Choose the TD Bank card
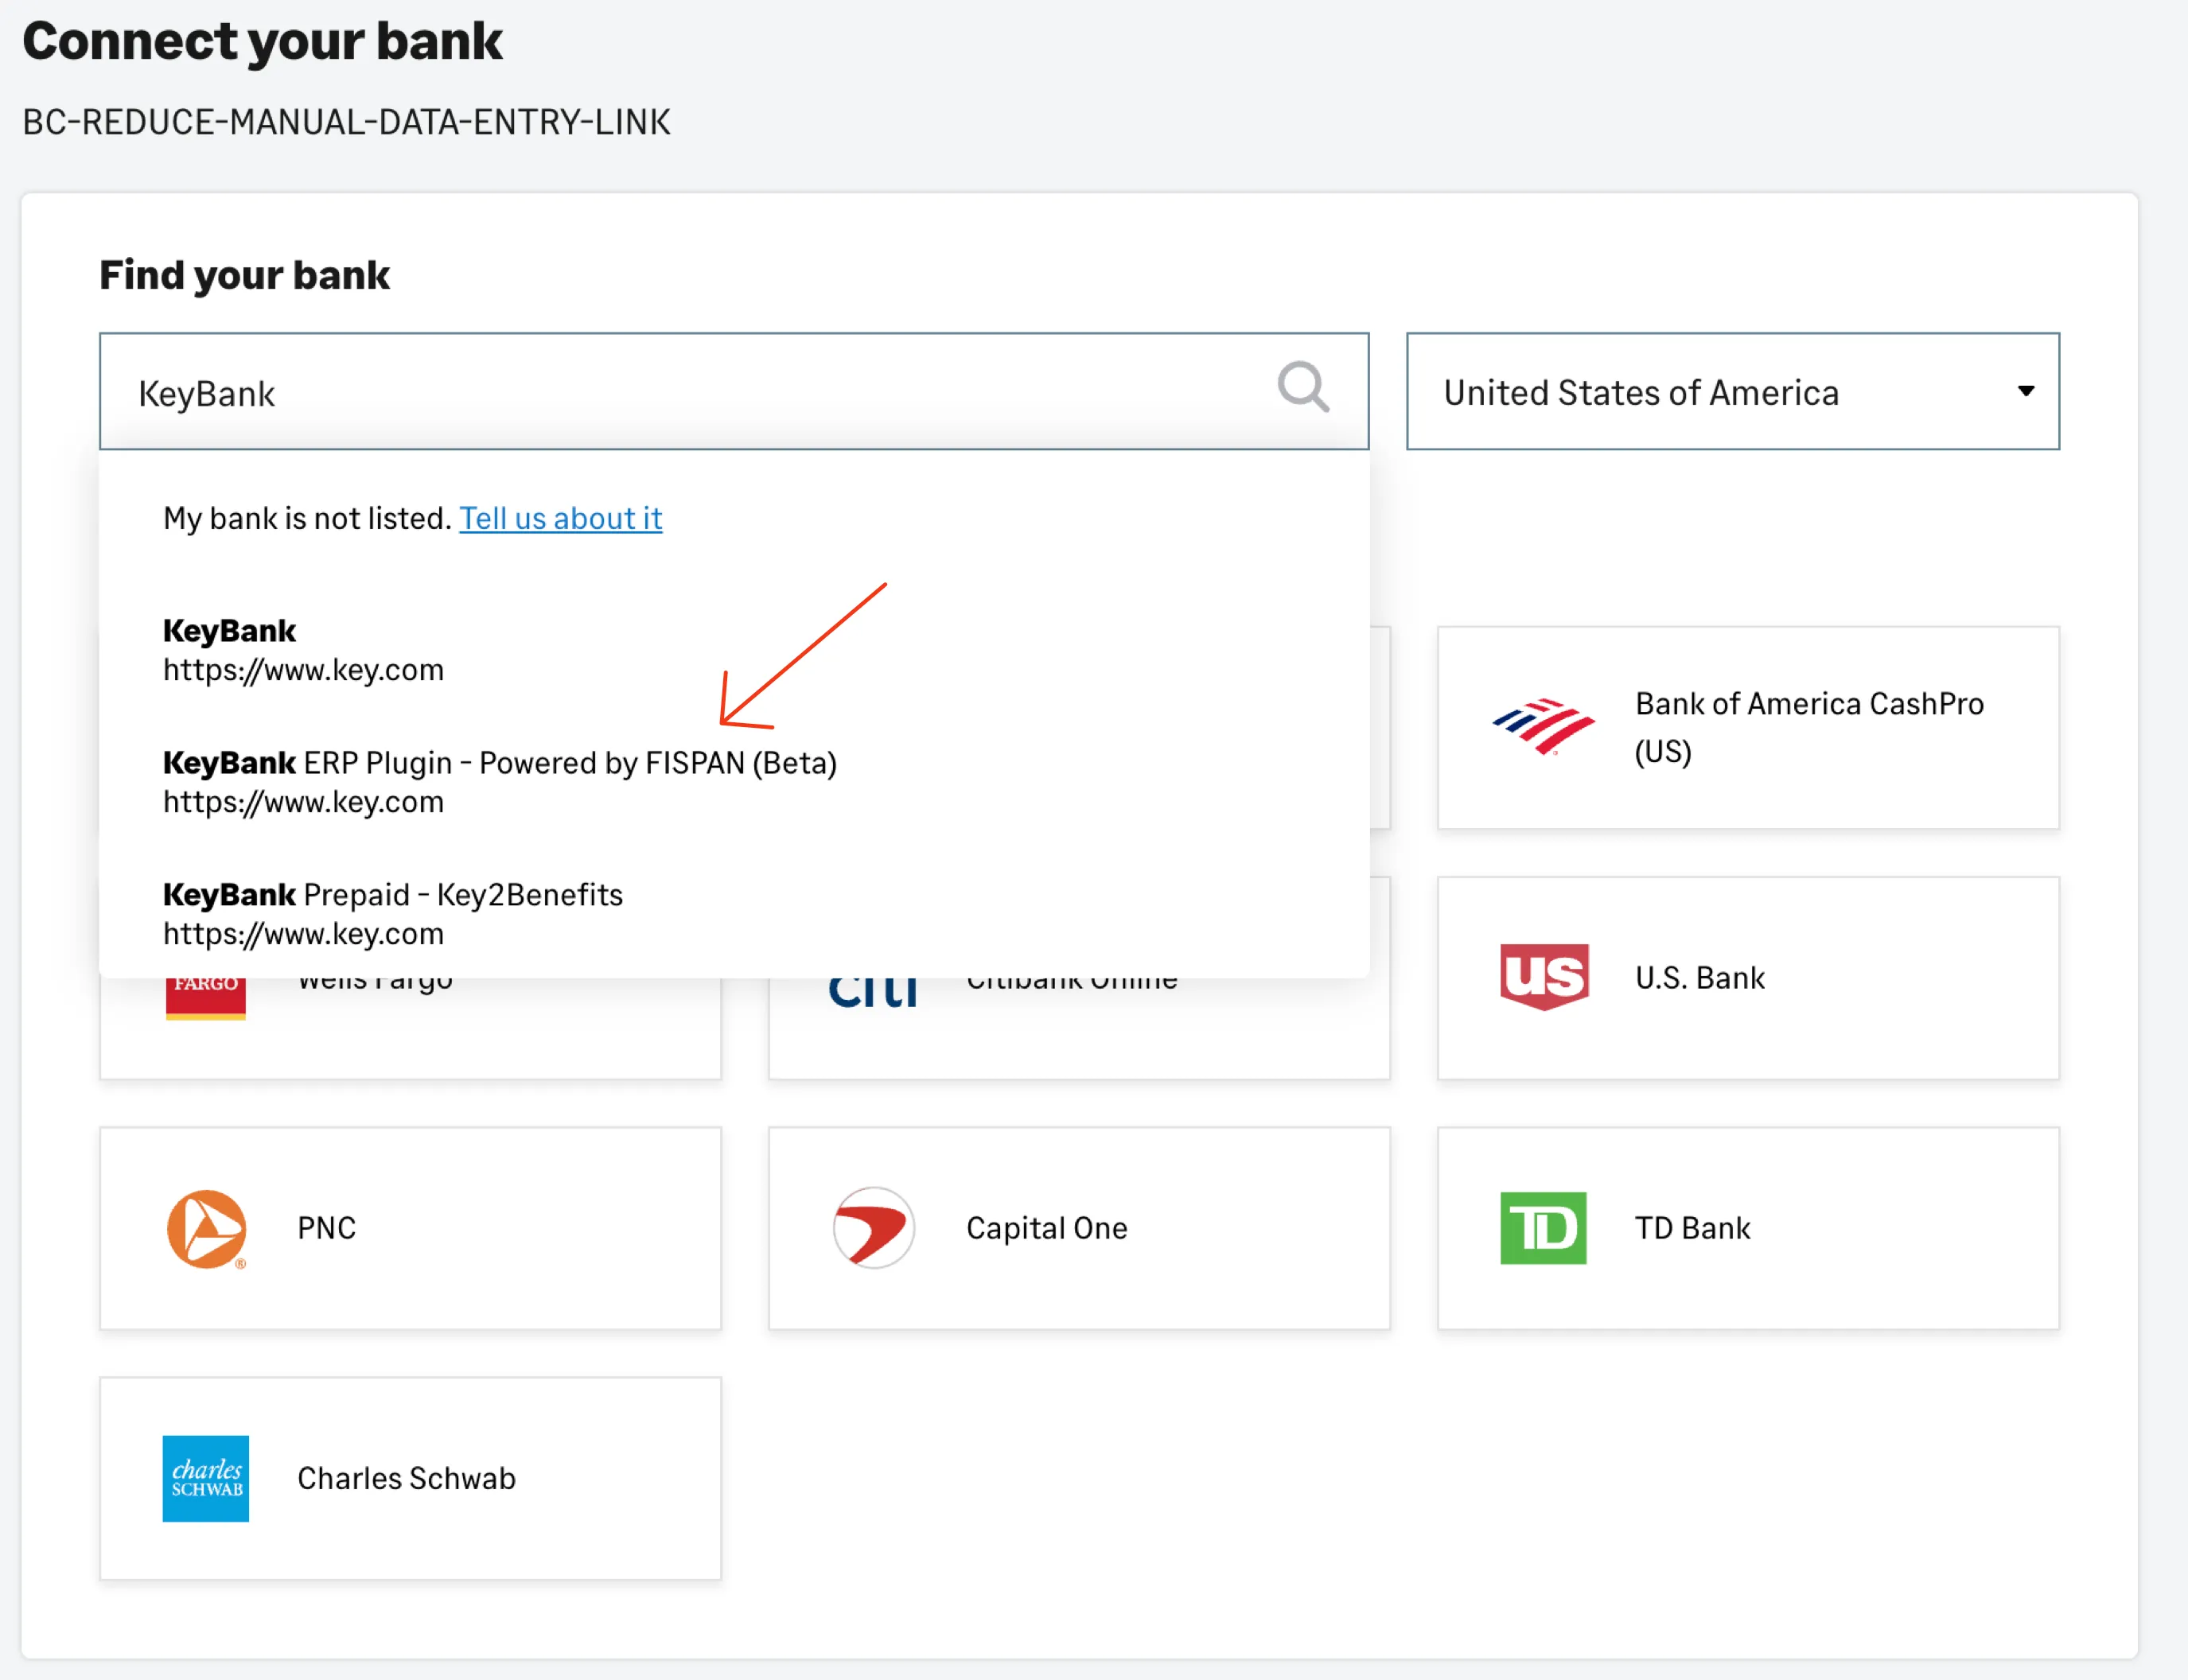Screen dimensions: 2188x1680 click(x=1748, y=1229)
